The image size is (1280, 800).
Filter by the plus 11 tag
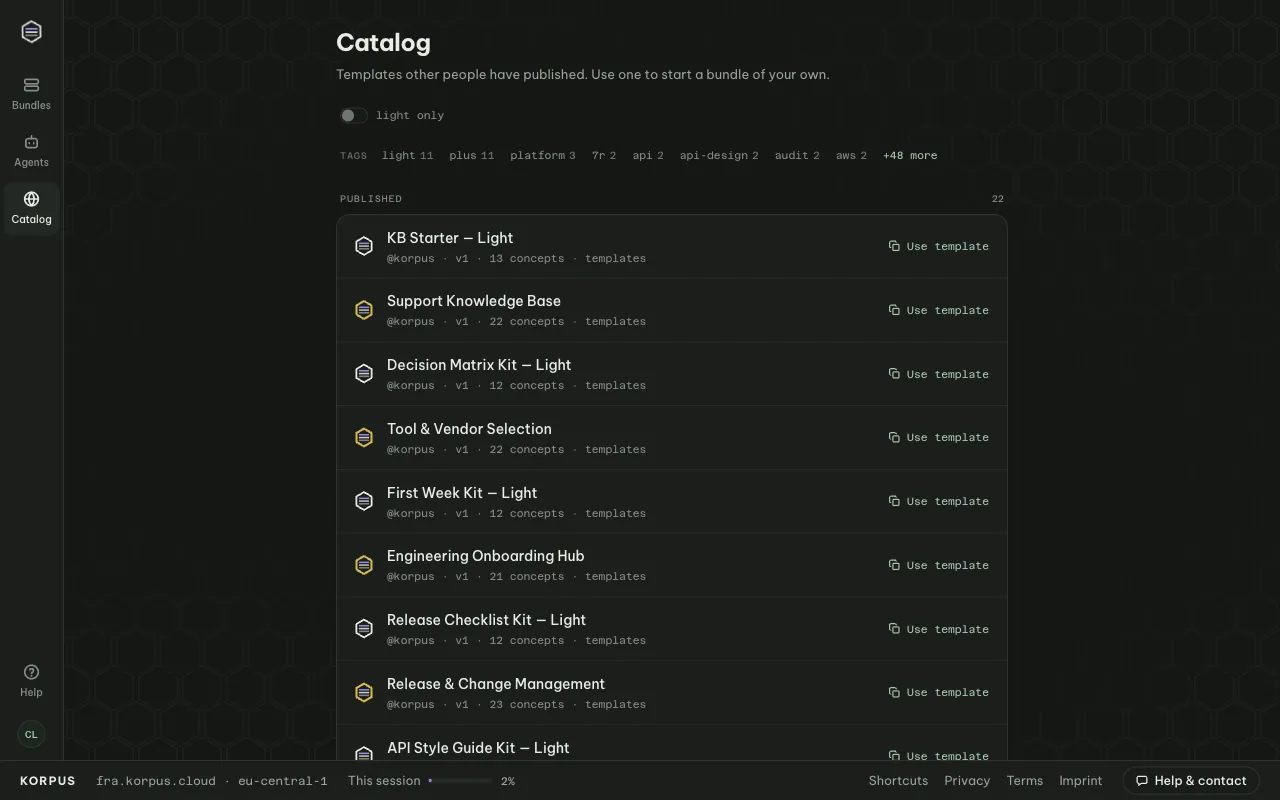(x=471, y=156)
